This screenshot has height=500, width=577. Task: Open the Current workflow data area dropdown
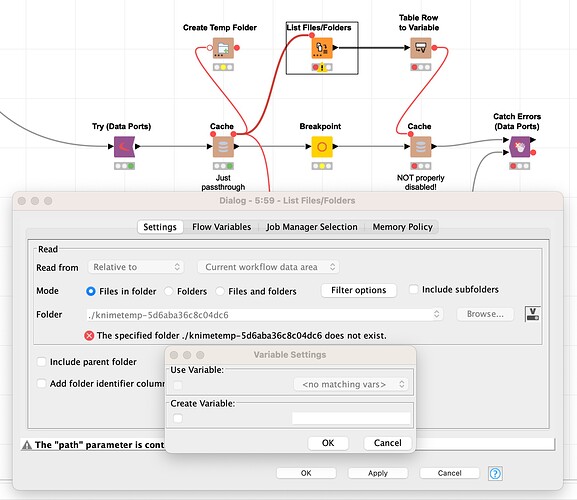(x=268, y=267)
